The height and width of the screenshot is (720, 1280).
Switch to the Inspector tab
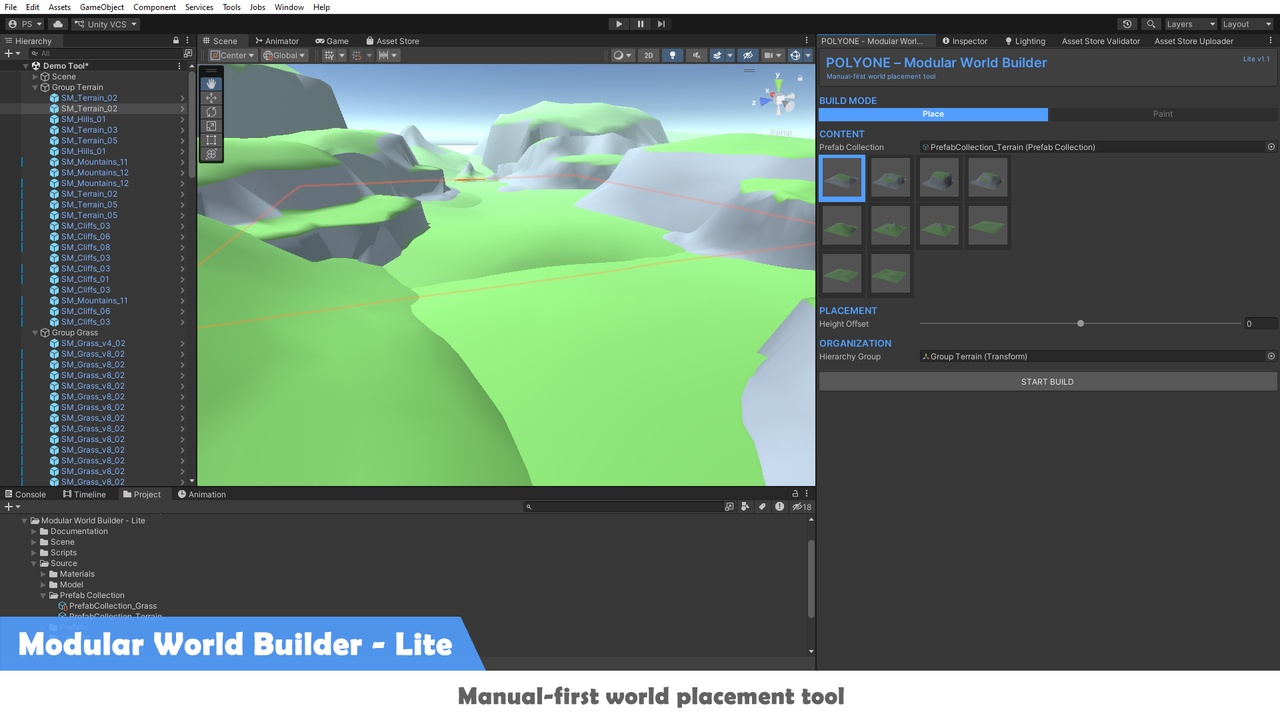click(x=965, y=41)
